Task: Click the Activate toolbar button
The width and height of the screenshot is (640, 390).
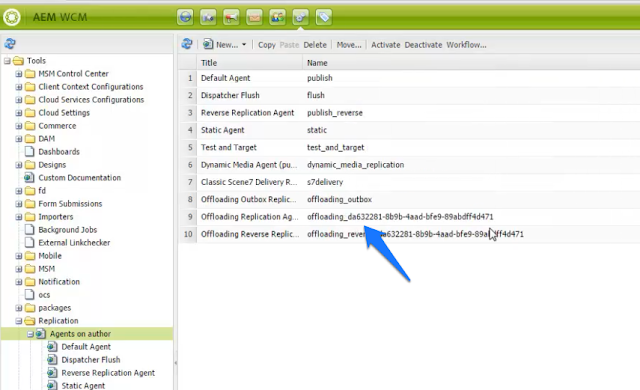Action: click(x=385, y=45)
